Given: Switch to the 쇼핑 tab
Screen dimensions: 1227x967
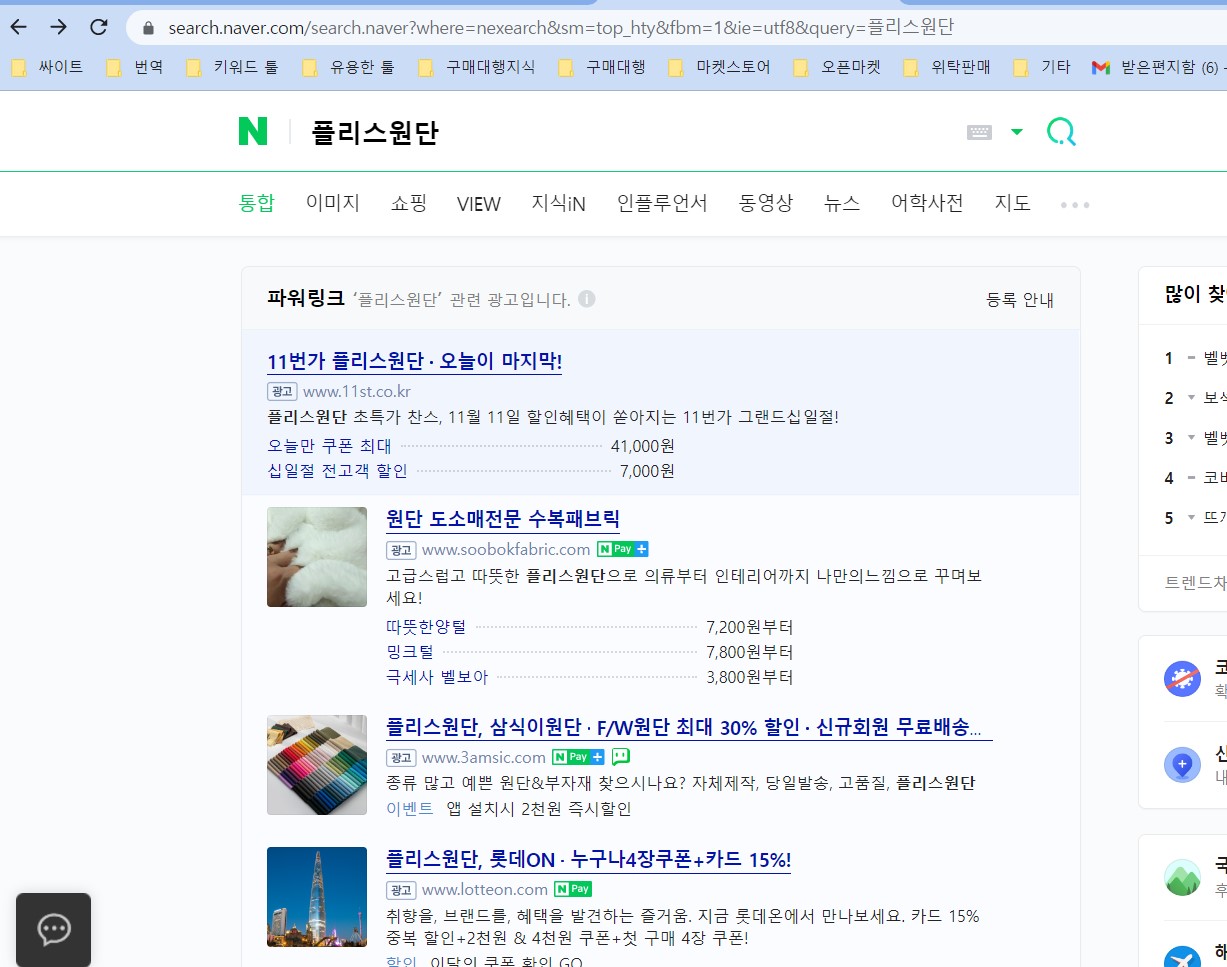Looking at the screenshot, I should (409, 203).
